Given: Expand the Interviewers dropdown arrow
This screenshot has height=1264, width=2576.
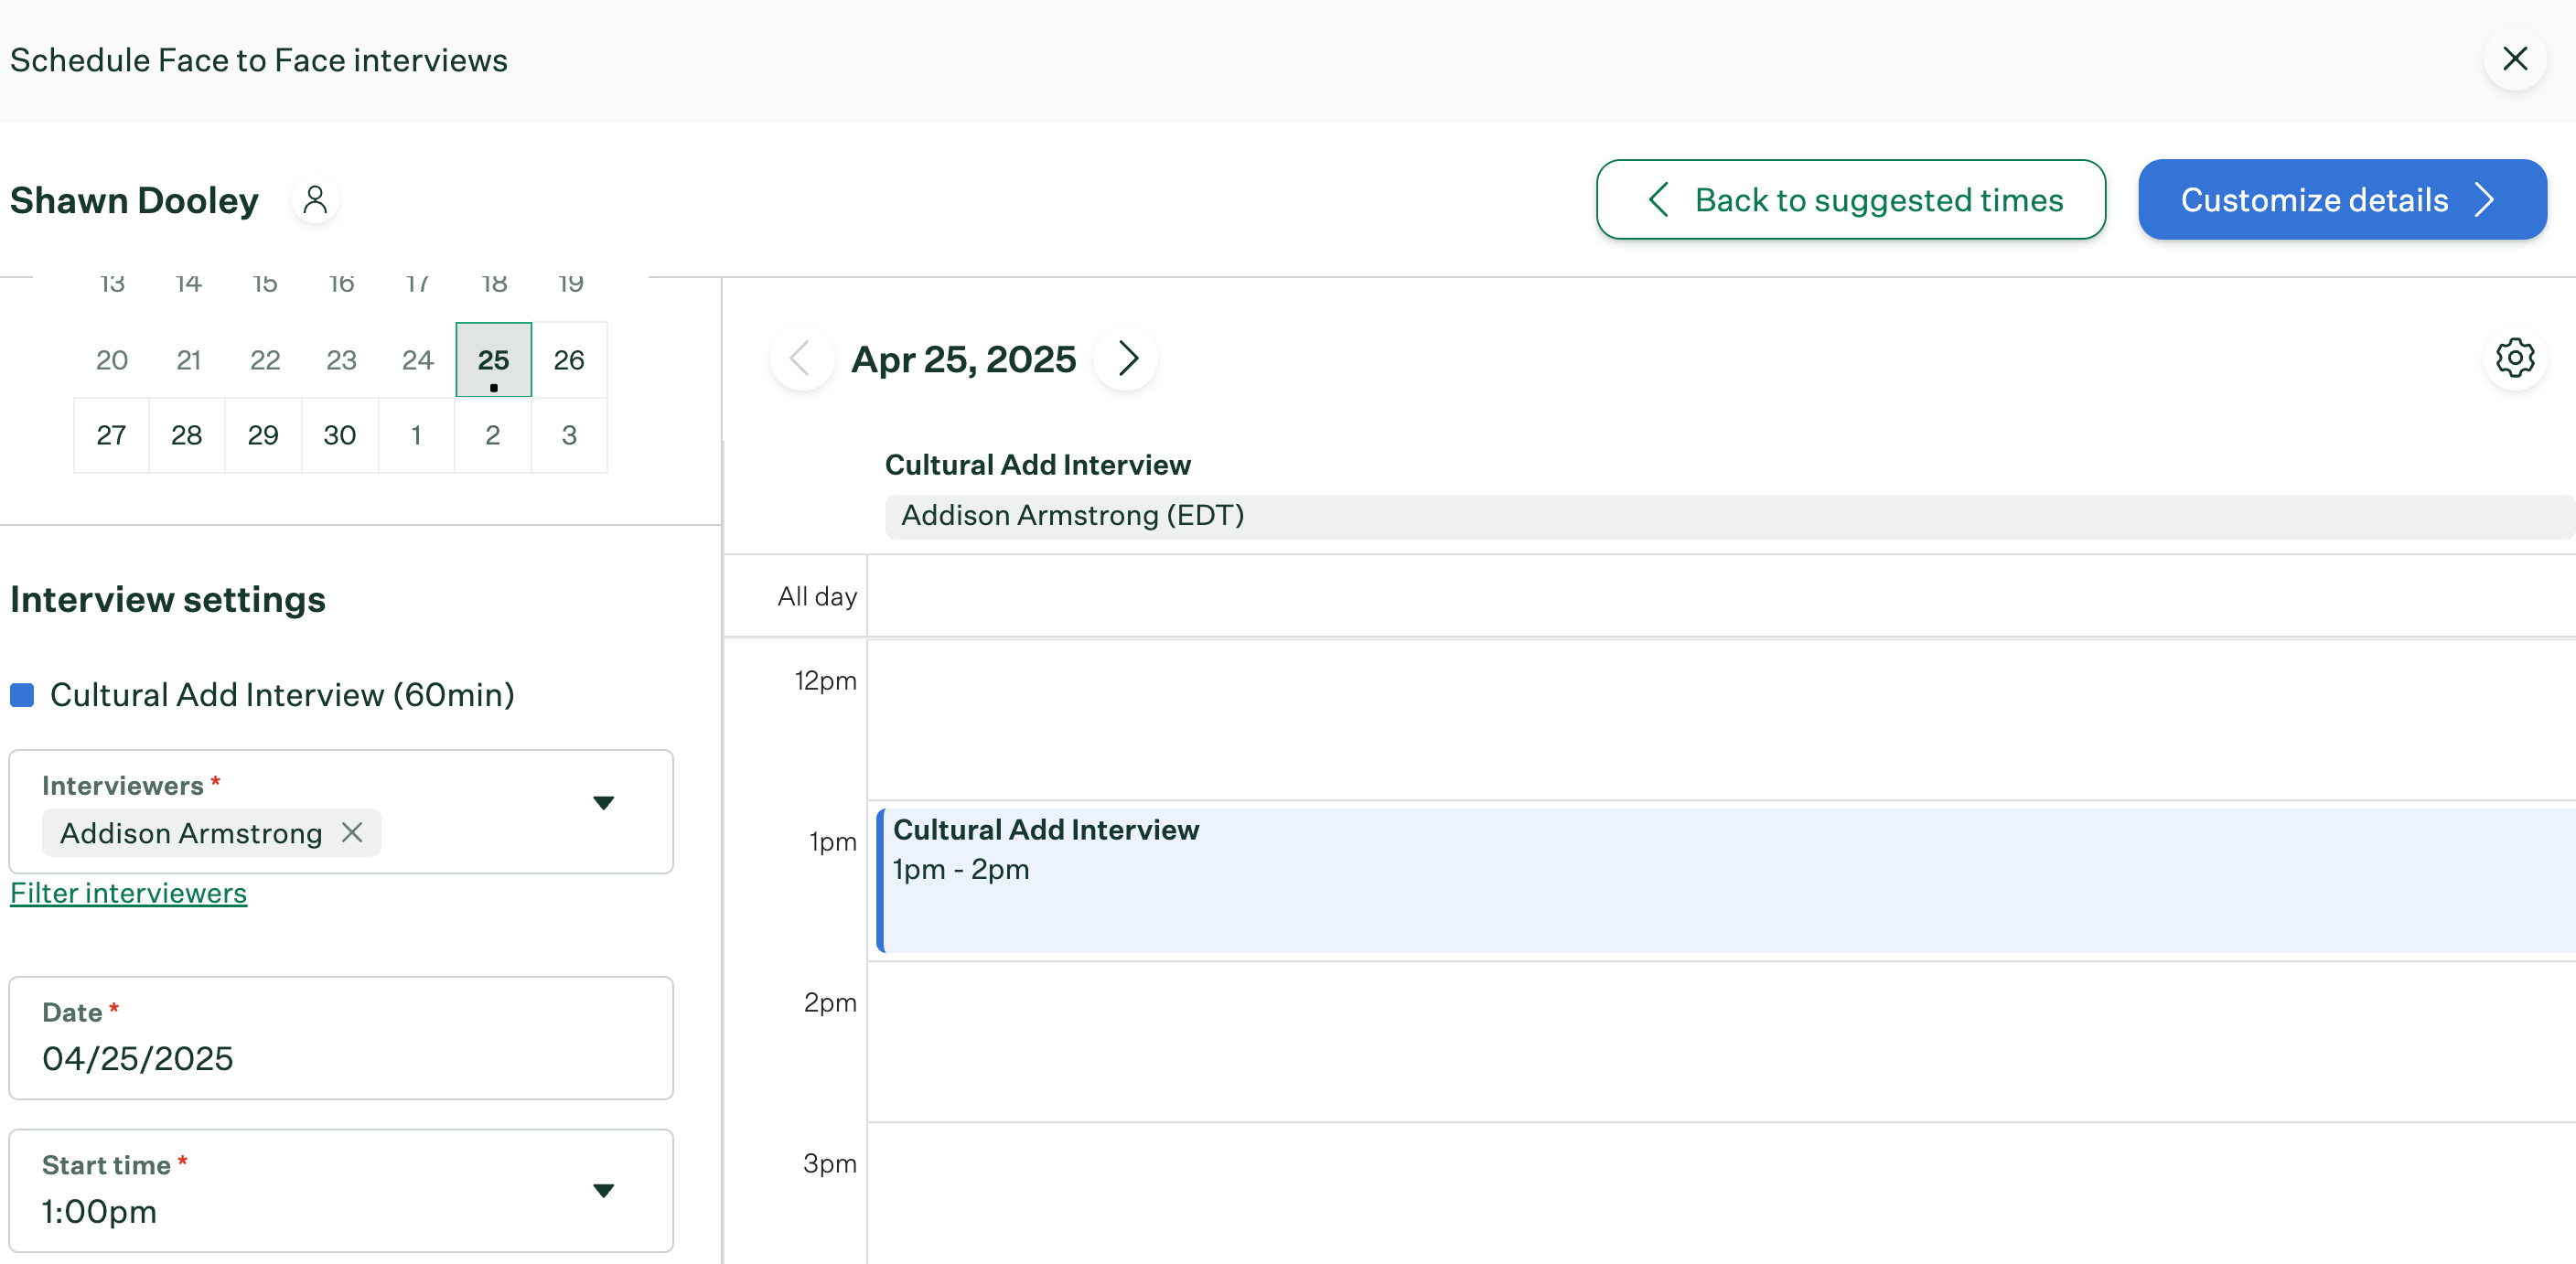Looking at the screenshot, I should tap(603, 803).
